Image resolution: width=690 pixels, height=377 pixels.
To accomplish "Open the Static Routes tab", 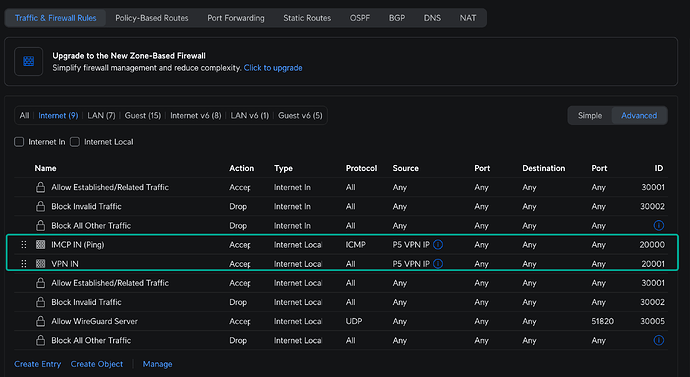I will tap(307, 18).
